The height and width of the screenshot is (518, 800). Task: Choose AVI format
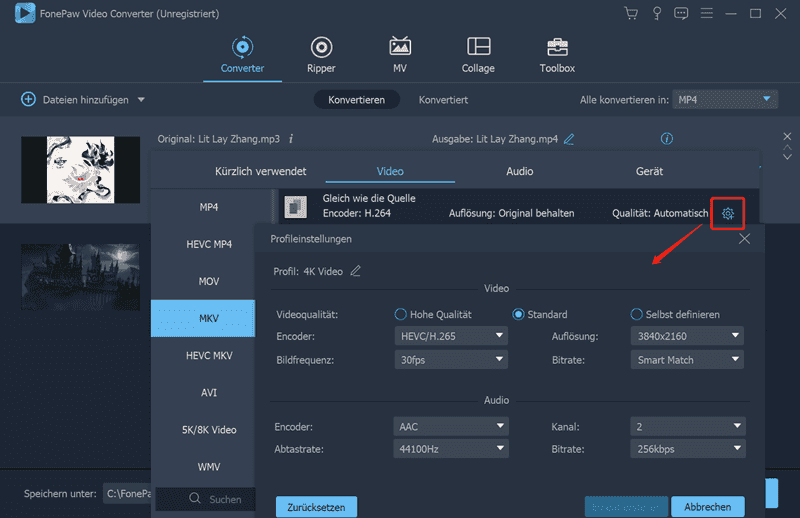209,392
